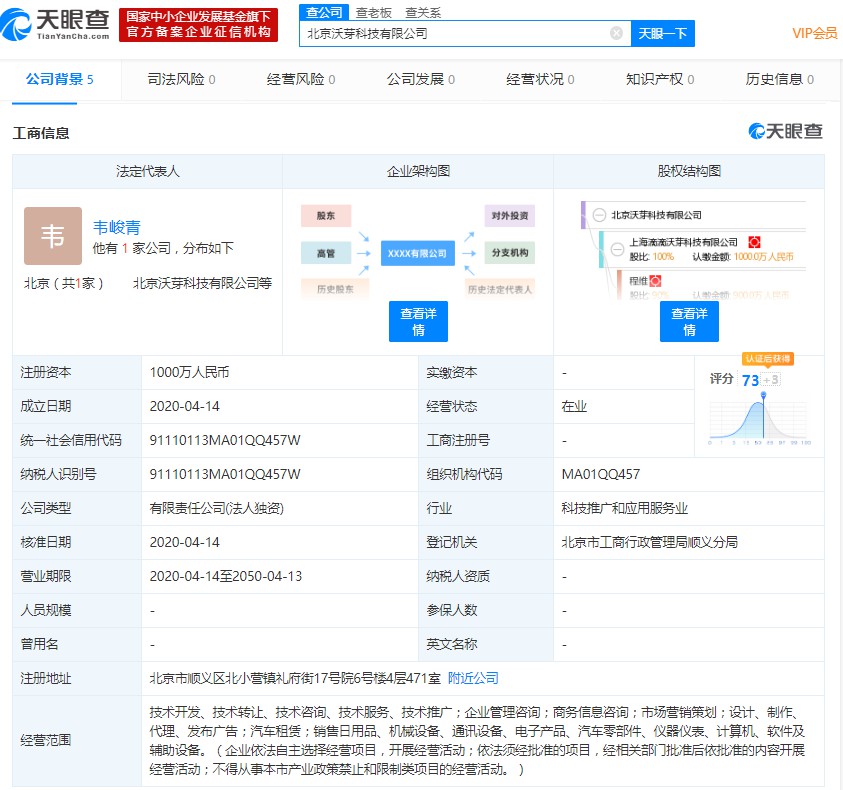Click the 科技推广和应用服务业 industry value
843x790 pixels.
click(625, 508)
